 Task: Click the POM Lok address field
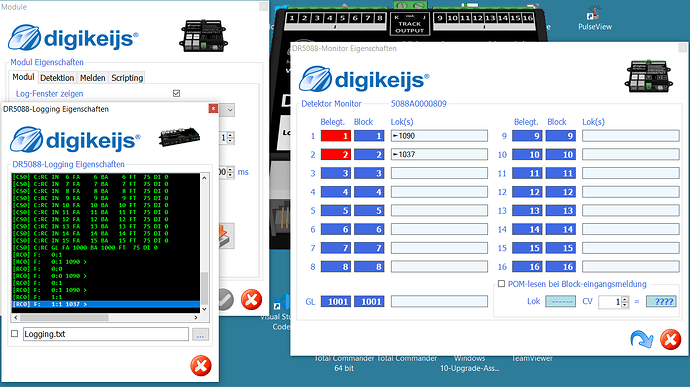(561, 302)
